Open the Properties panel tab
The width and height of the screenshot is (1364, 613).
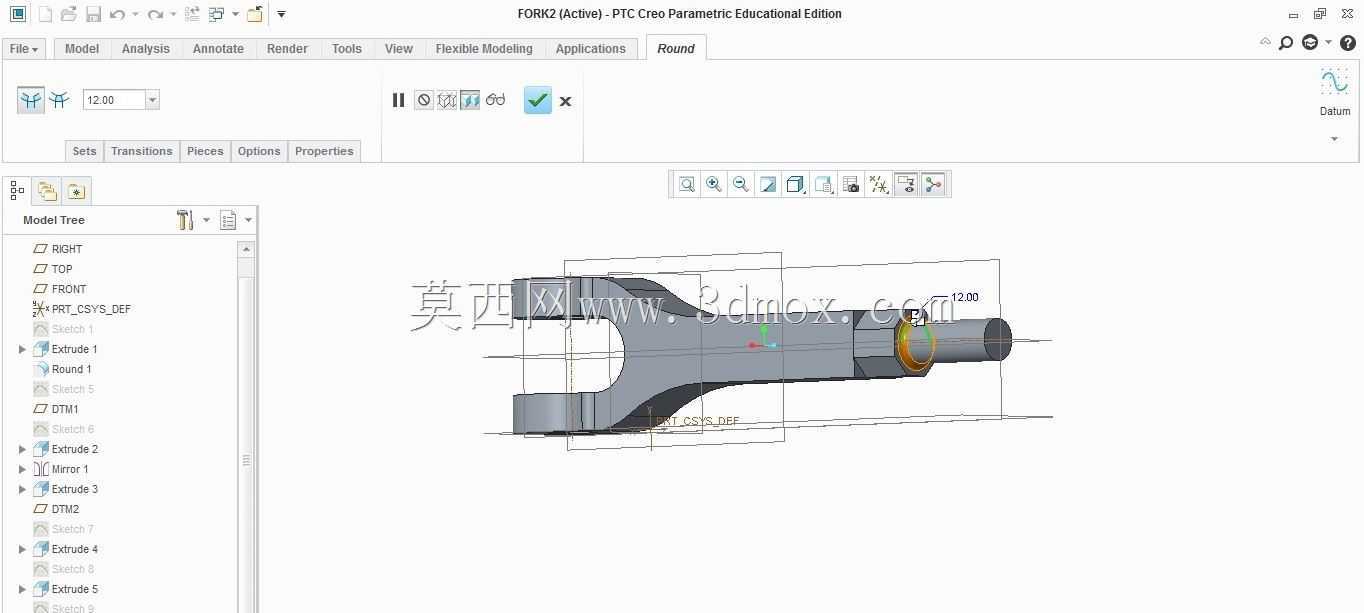pyautogui.click(x=324, y=151)
